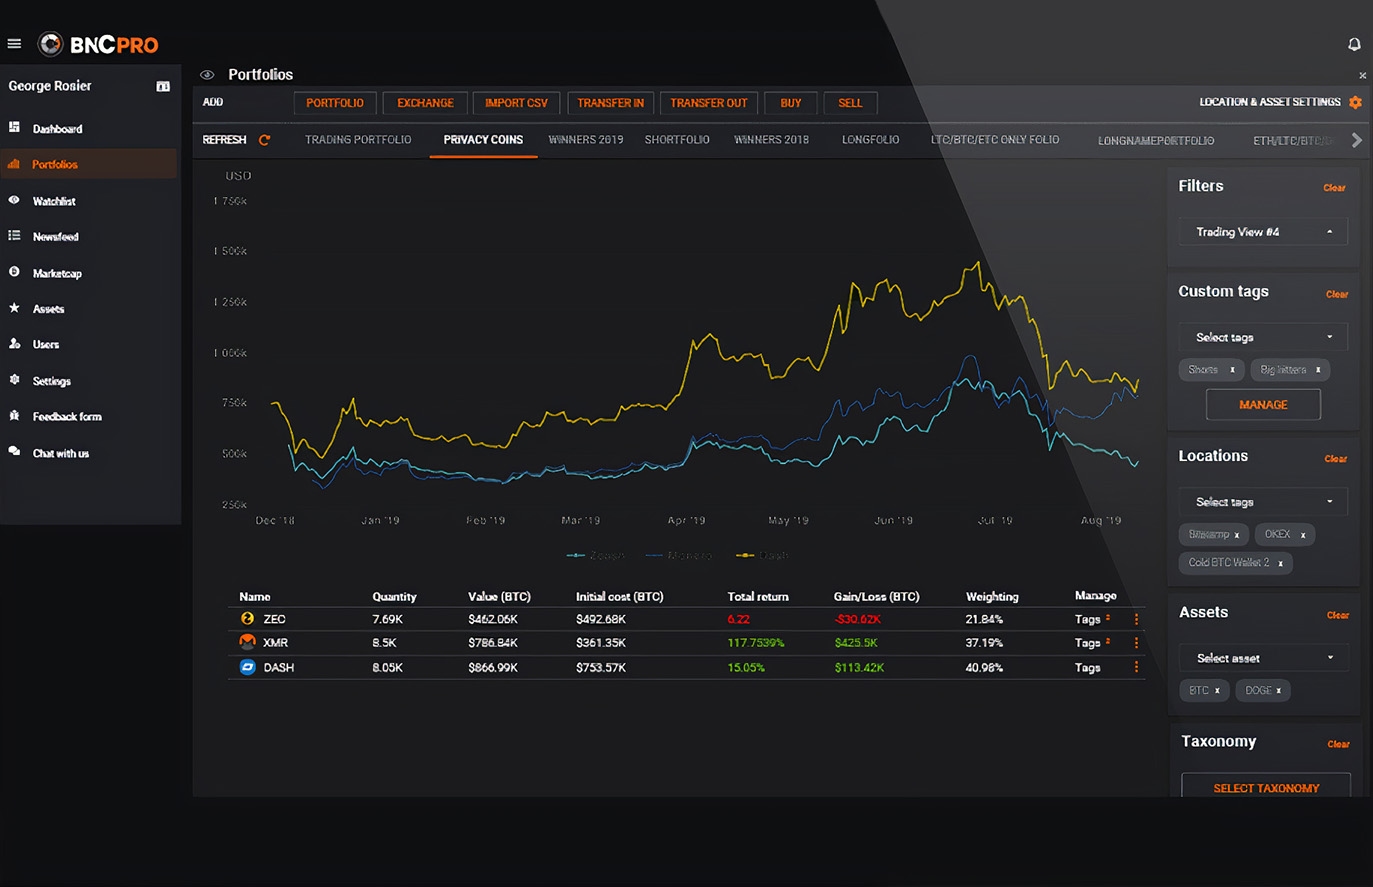Remove the Shorts custom tag
Viewport: 1373px width, 887px height.
coord(1232,370)
